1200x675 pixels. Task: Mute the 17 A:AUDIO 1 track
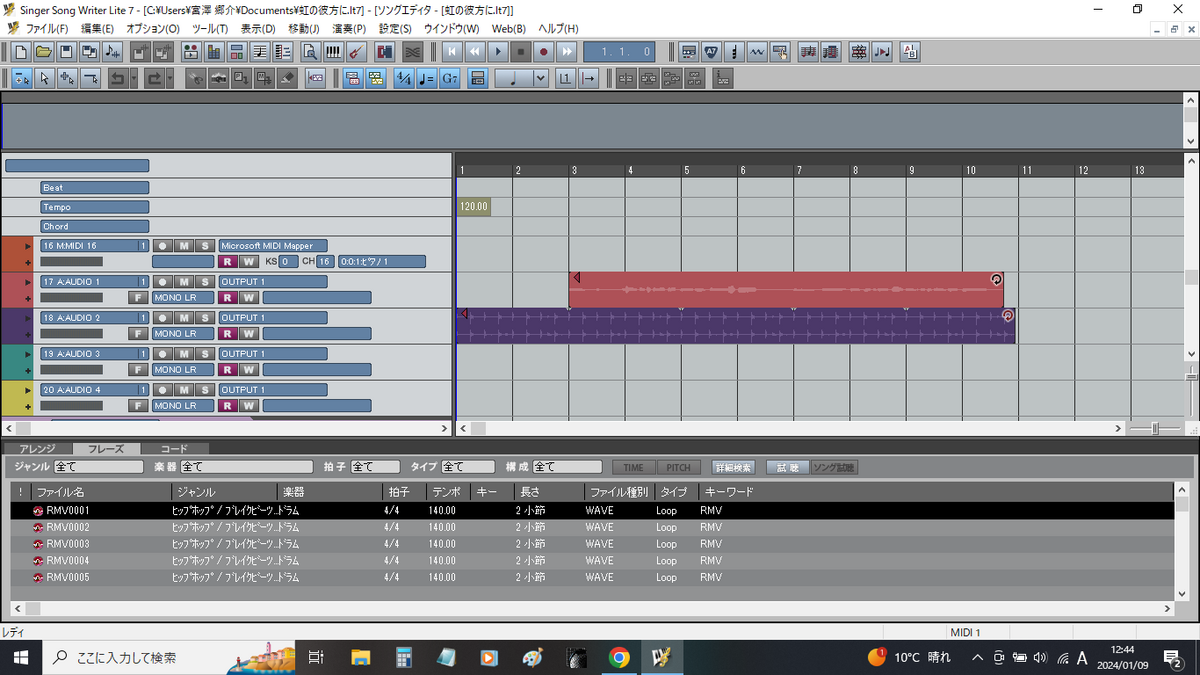tap(185, 282)
